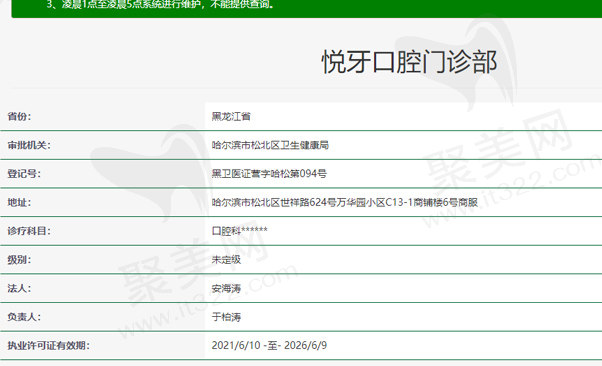The width and height of the screenshot is (602, 366).
Task: Click the 法人 label
Action: pos(19,288)
